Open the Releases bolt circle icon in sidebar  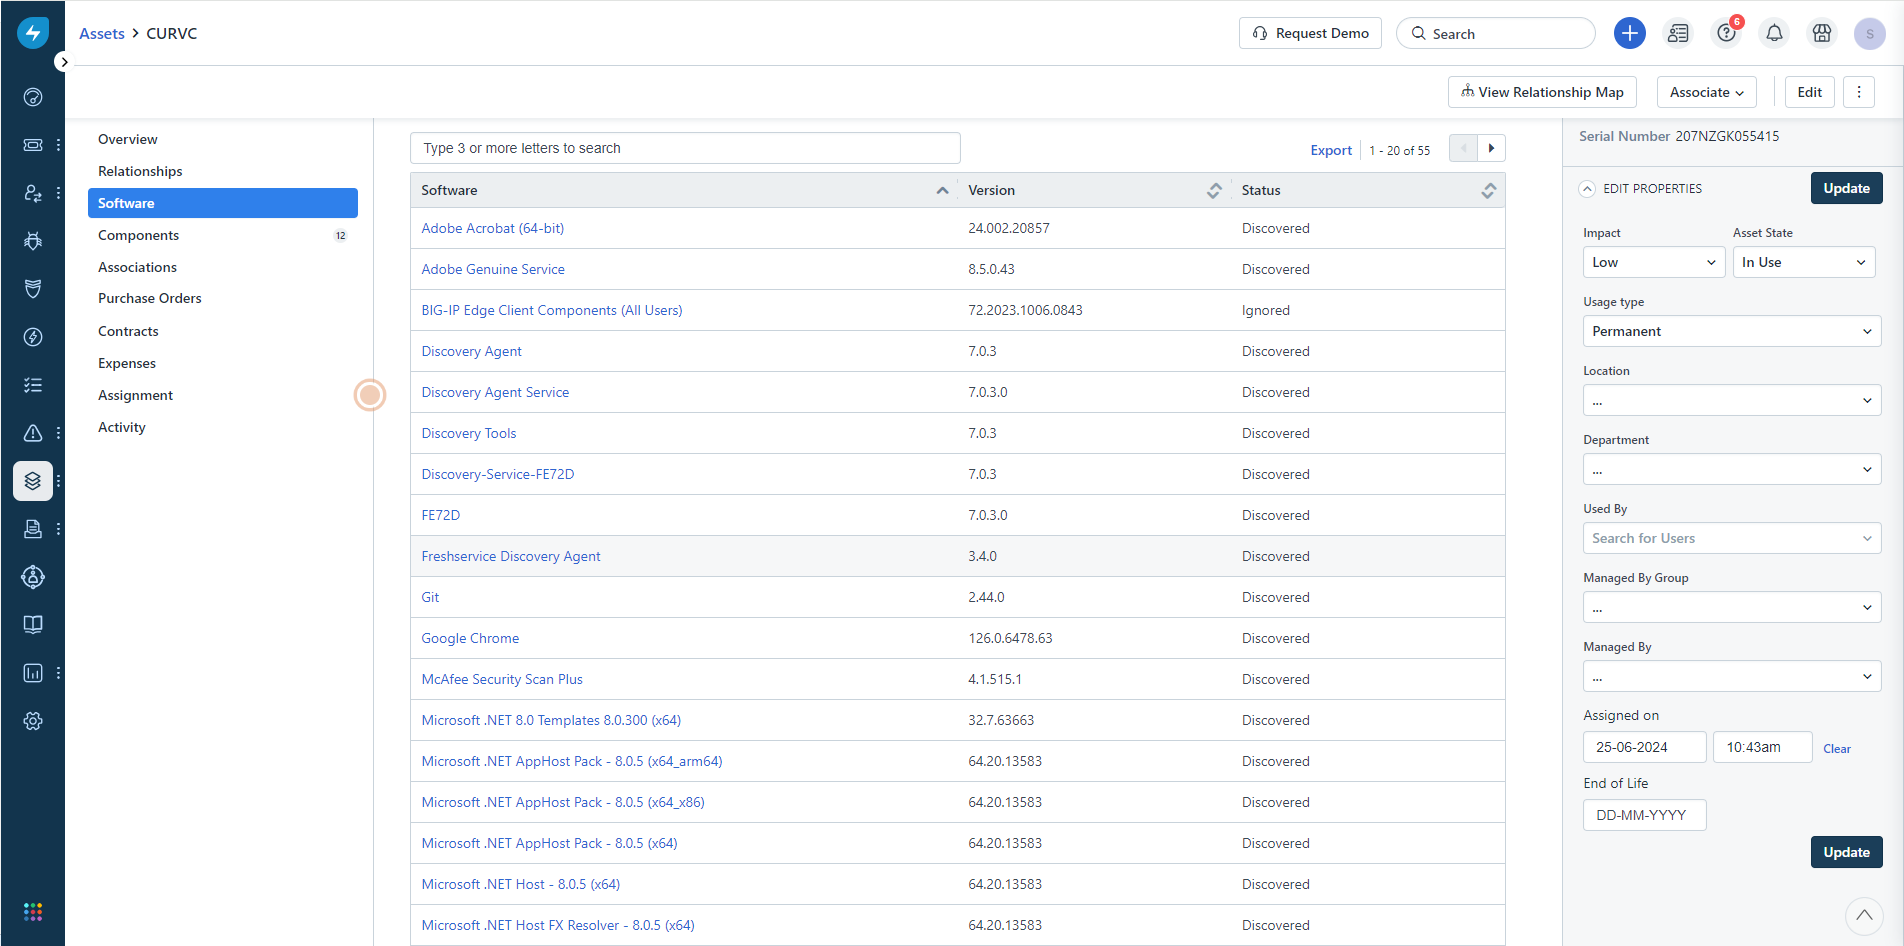[x=33, y=337]
